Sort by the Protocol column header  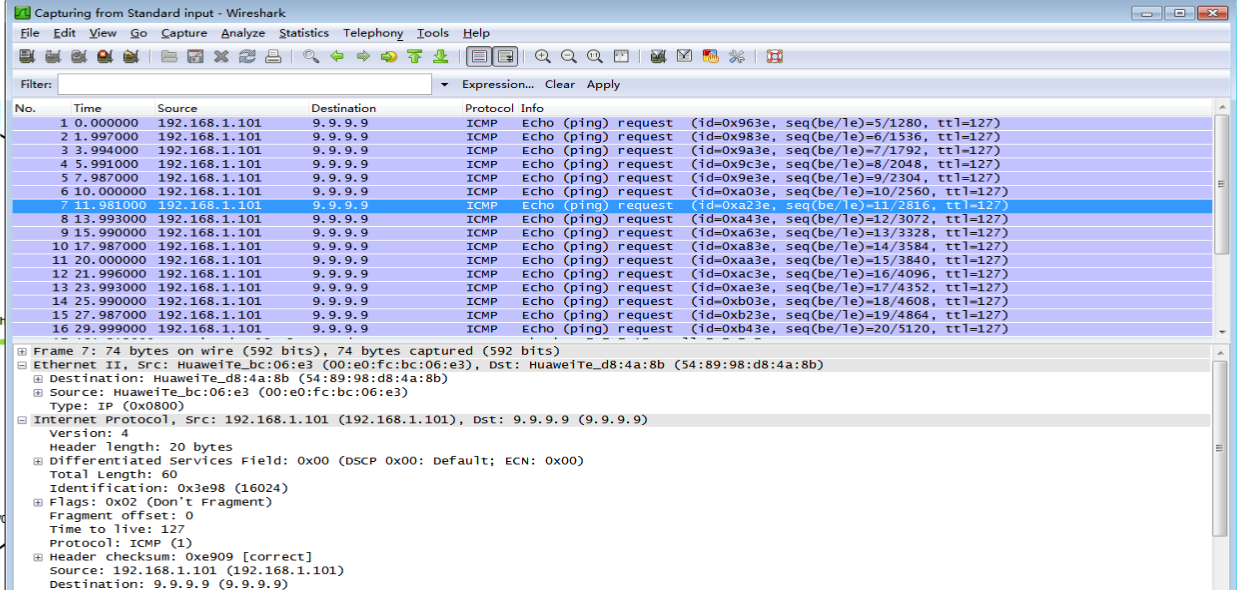point(490,108)
